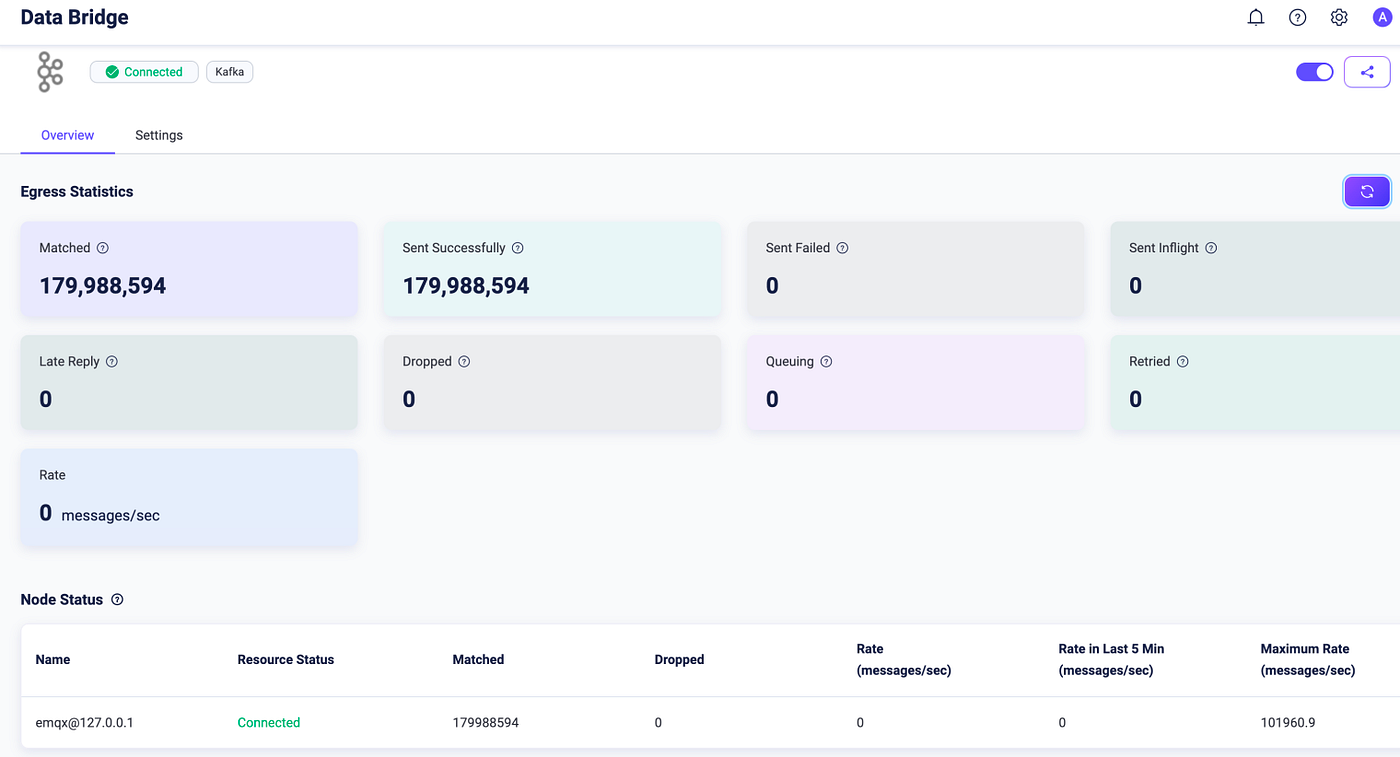Click the share icon button
The width and height of the screenshot is (1400, 757).
(x=1367, y=72)
